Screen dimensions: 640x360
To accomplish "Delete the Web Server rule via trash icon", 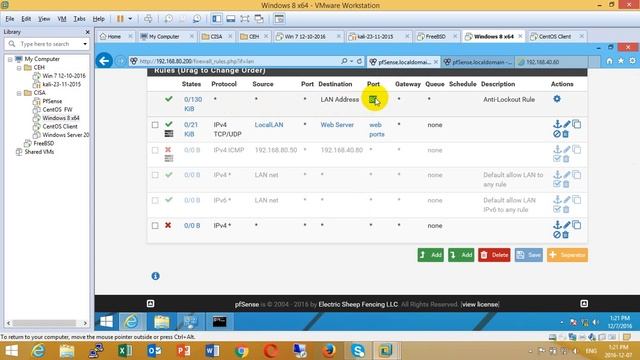I will click(566, 134).
